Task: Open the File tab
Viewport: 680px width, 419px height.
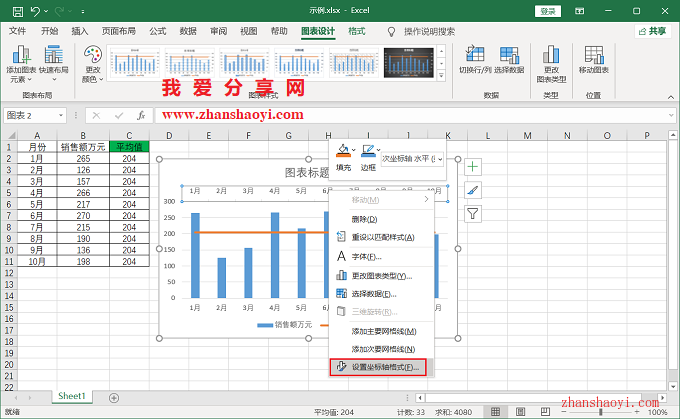Action: point(17,31)
